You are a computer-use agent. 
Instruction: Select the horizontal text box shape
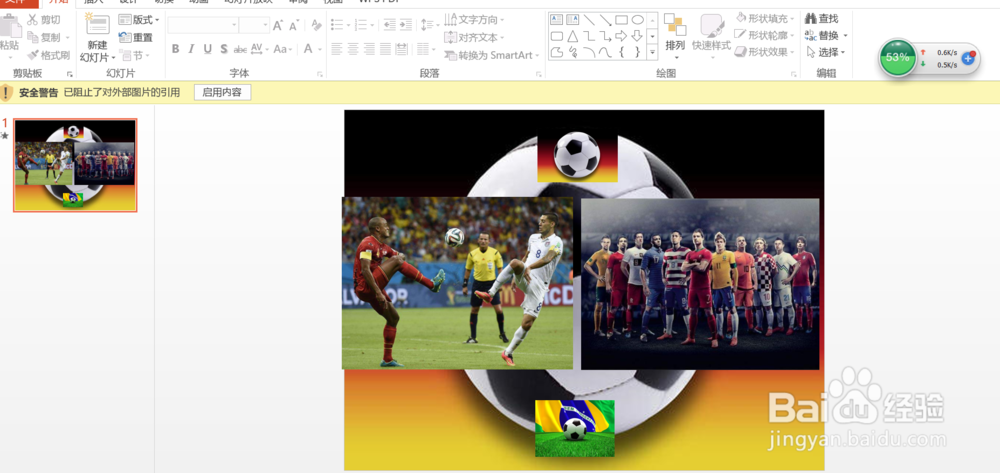557,20
